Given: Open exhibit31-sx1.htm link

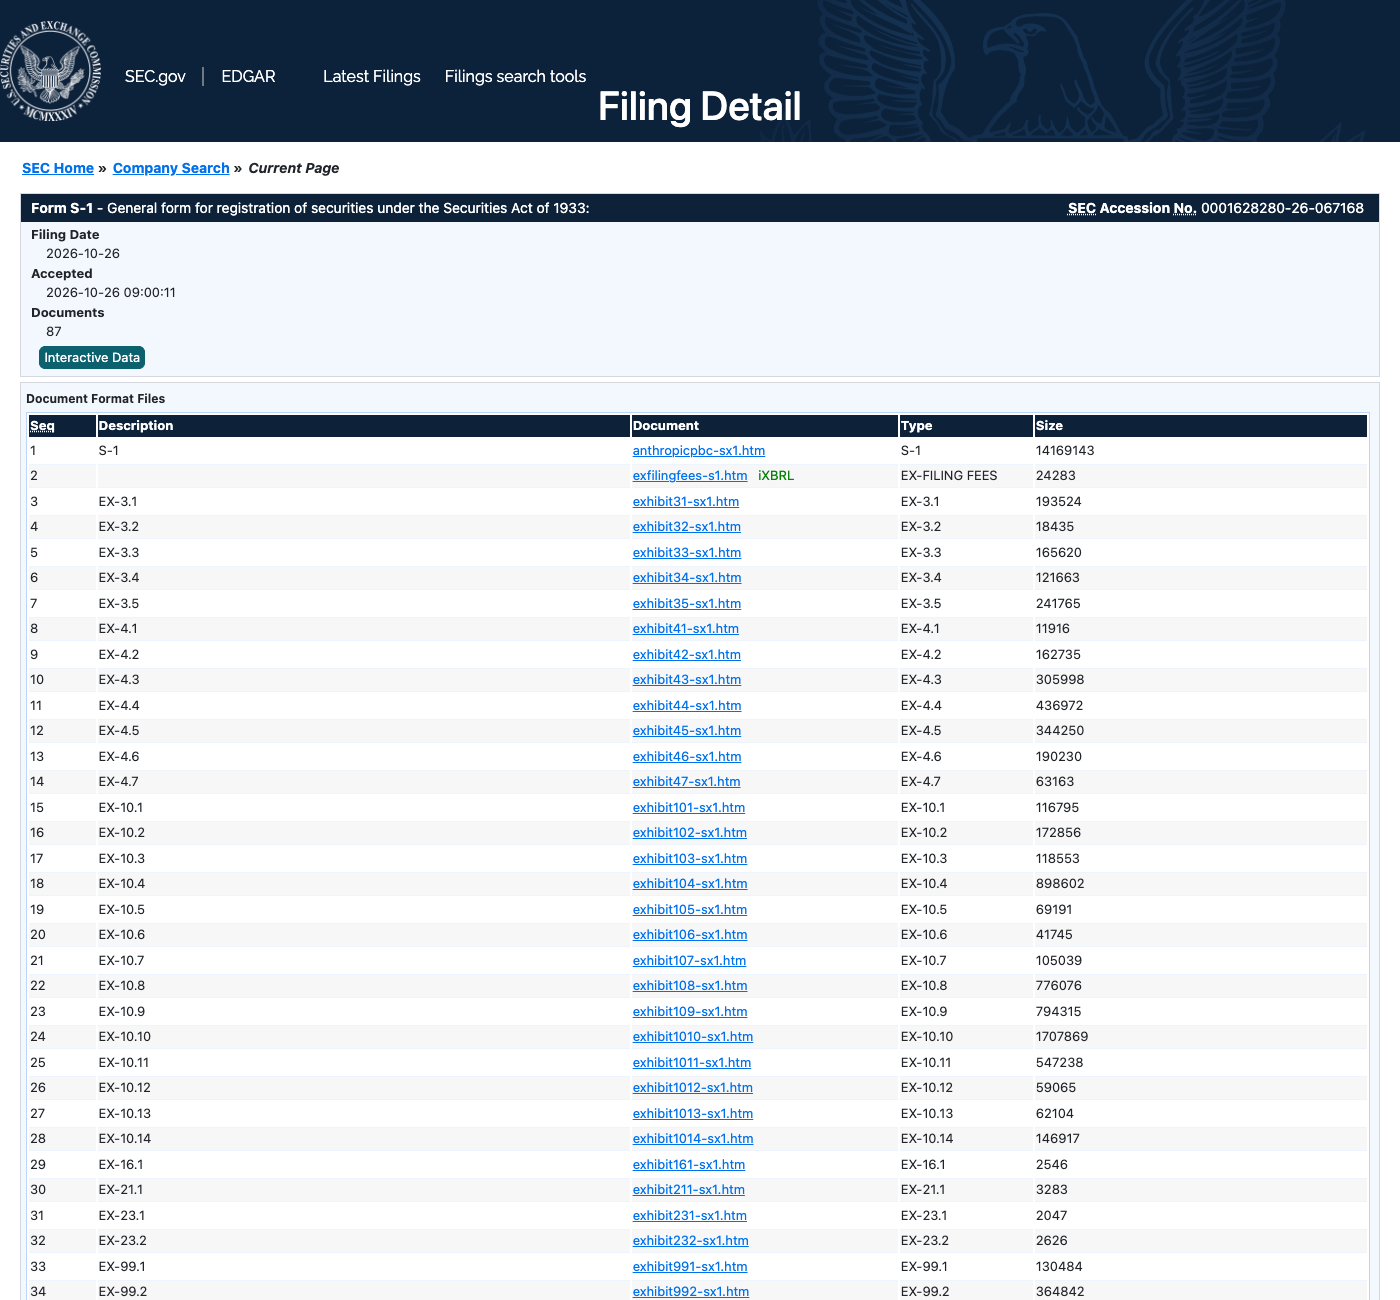Looking at the screenshot, I should point(686,502).
